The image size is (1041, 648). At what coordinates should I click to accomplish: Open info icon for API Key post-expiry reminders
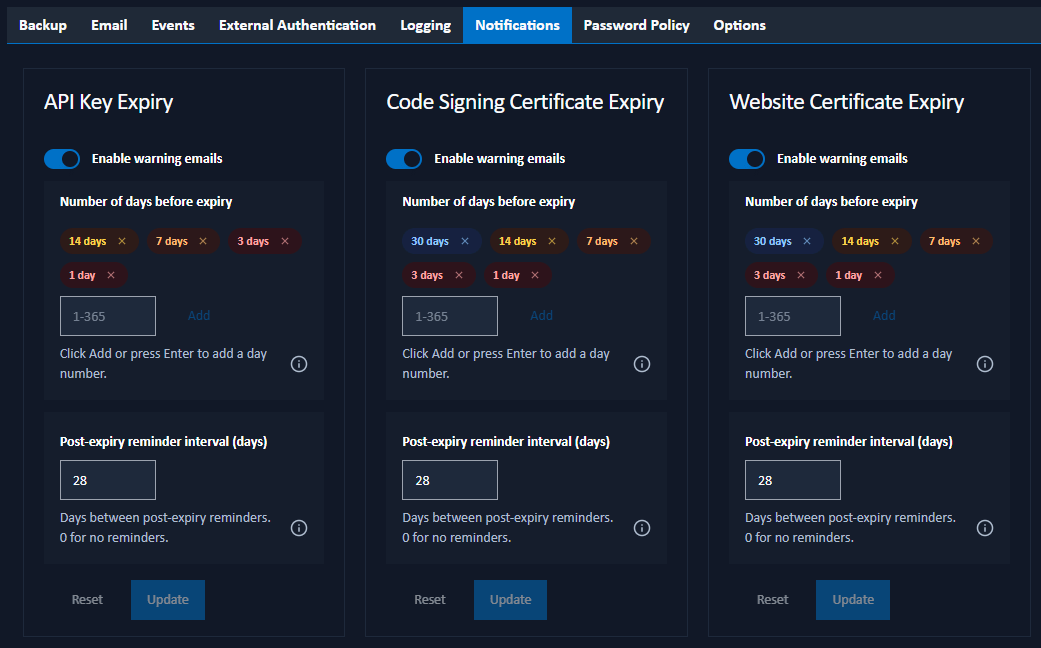pos(299,528)
